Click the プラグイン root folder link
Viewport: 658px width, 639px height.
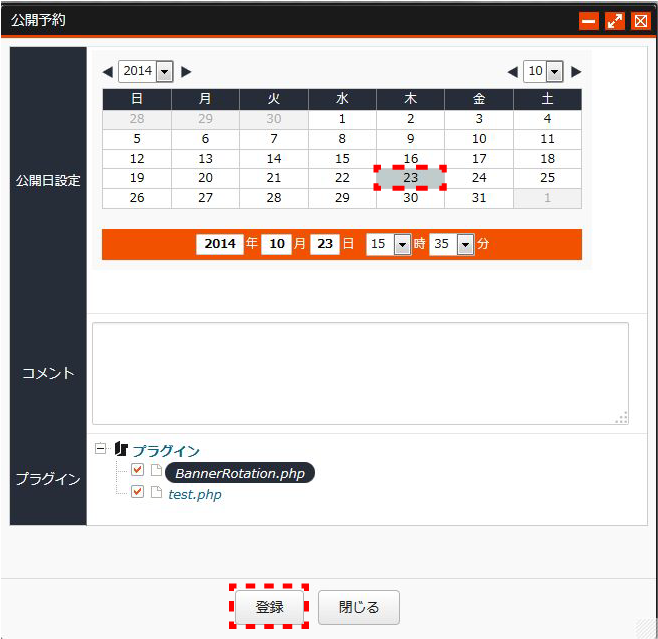point(166,451)
